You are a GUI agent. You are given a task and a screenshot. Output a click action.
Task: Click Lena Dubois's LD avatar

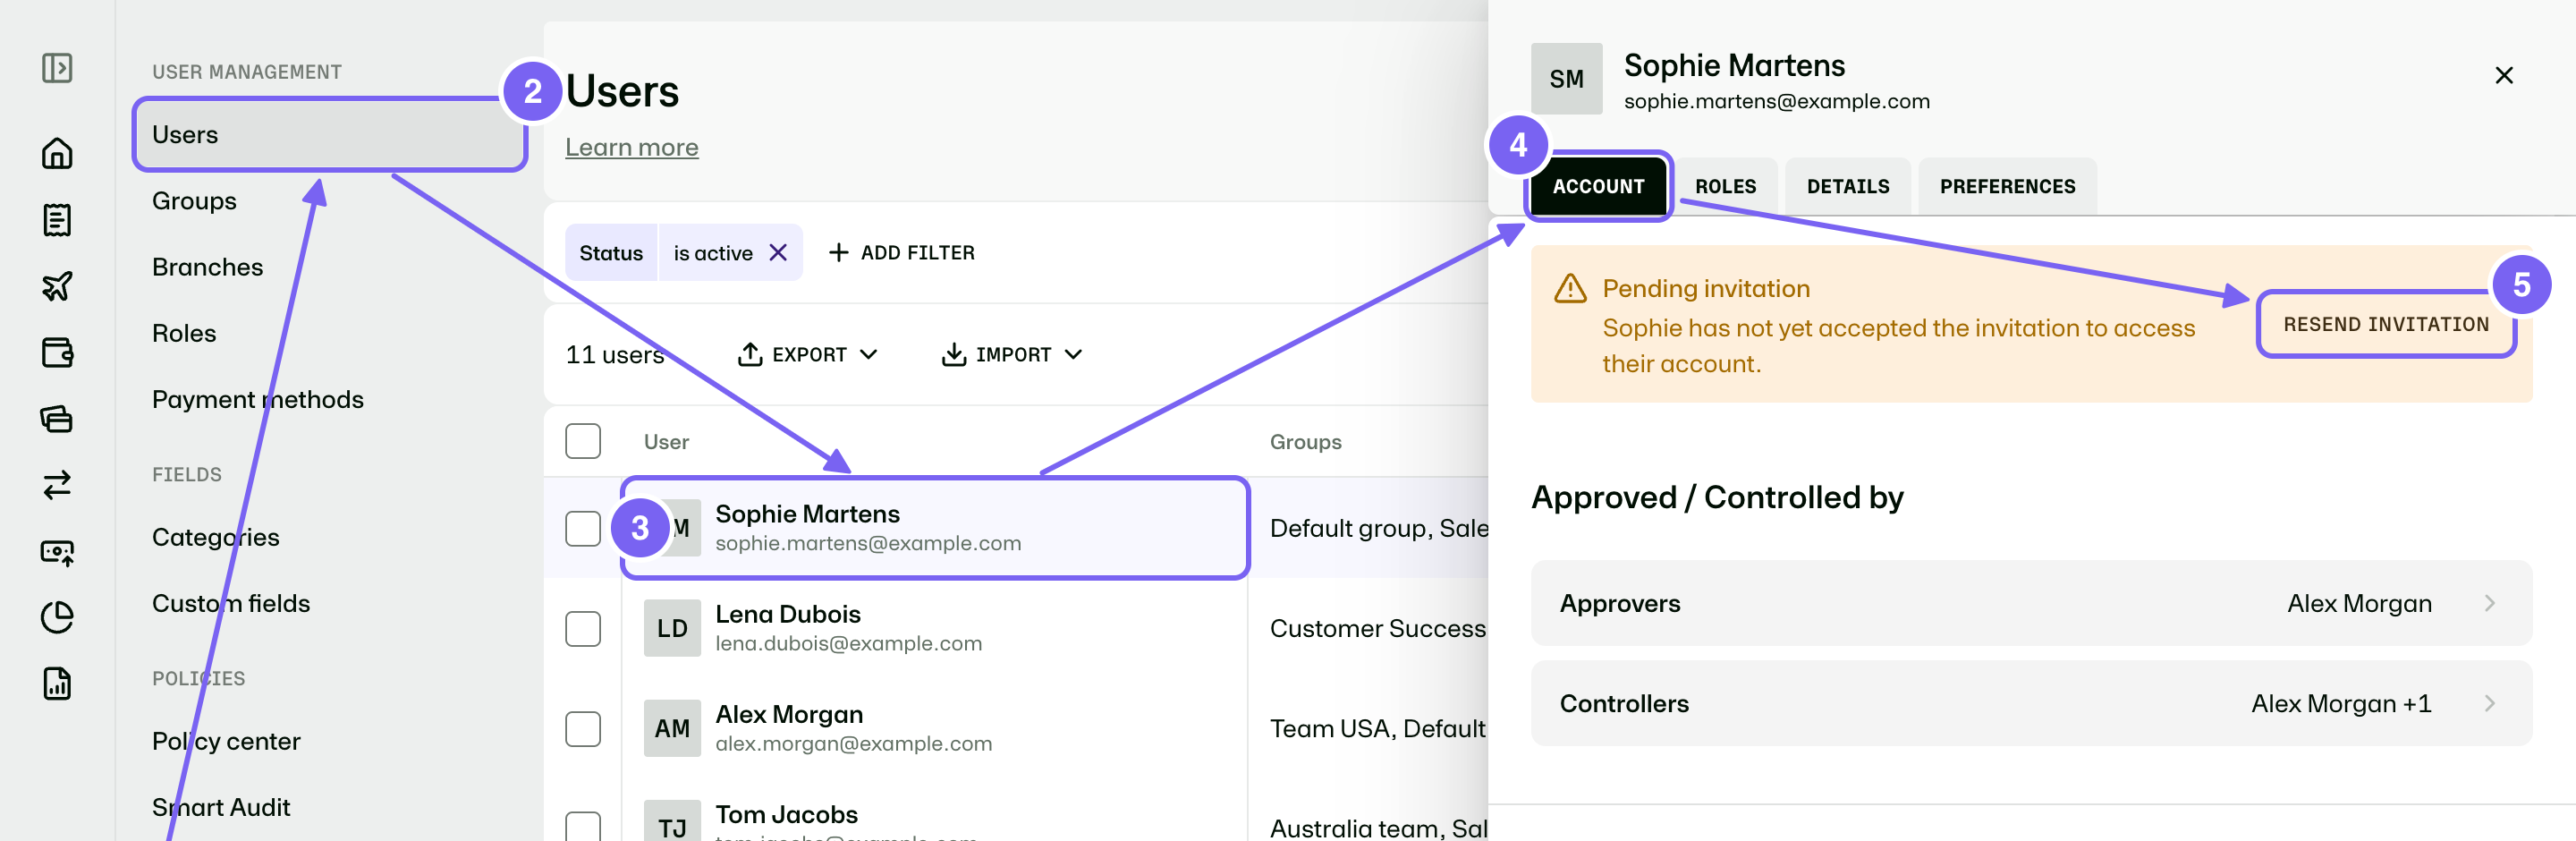click(672, 628)
